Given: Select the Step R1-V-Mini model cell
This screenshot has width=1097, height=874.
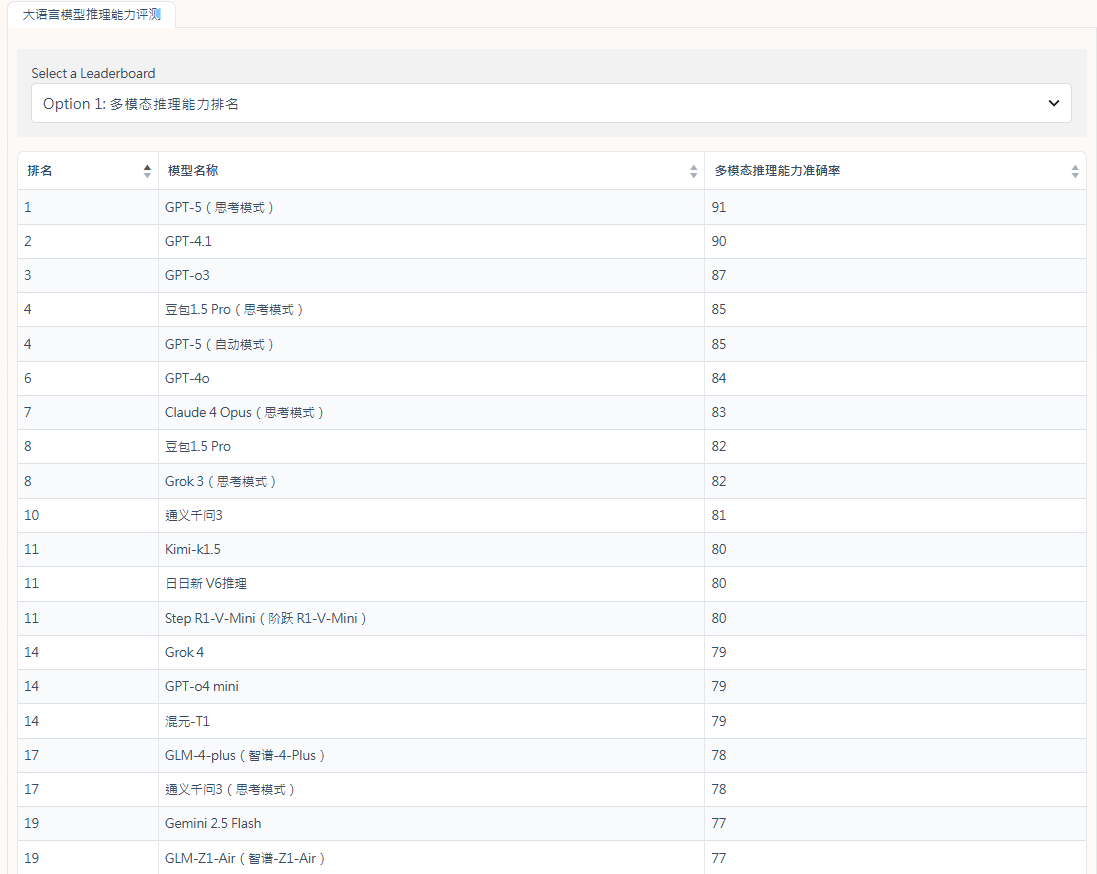Looking at the screenshot, I should 267,618.
